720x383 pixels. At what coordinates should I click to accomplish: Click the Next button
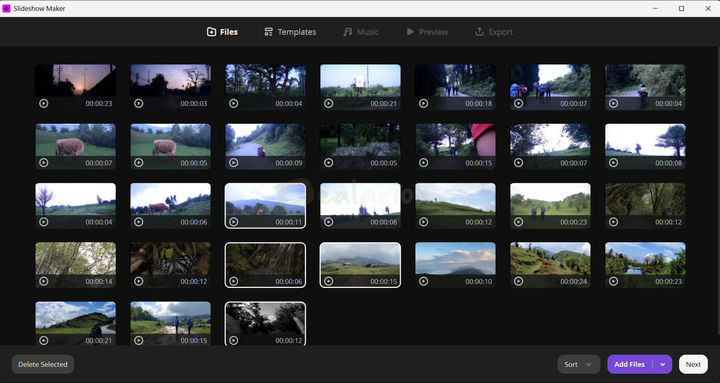pos(693,364)
